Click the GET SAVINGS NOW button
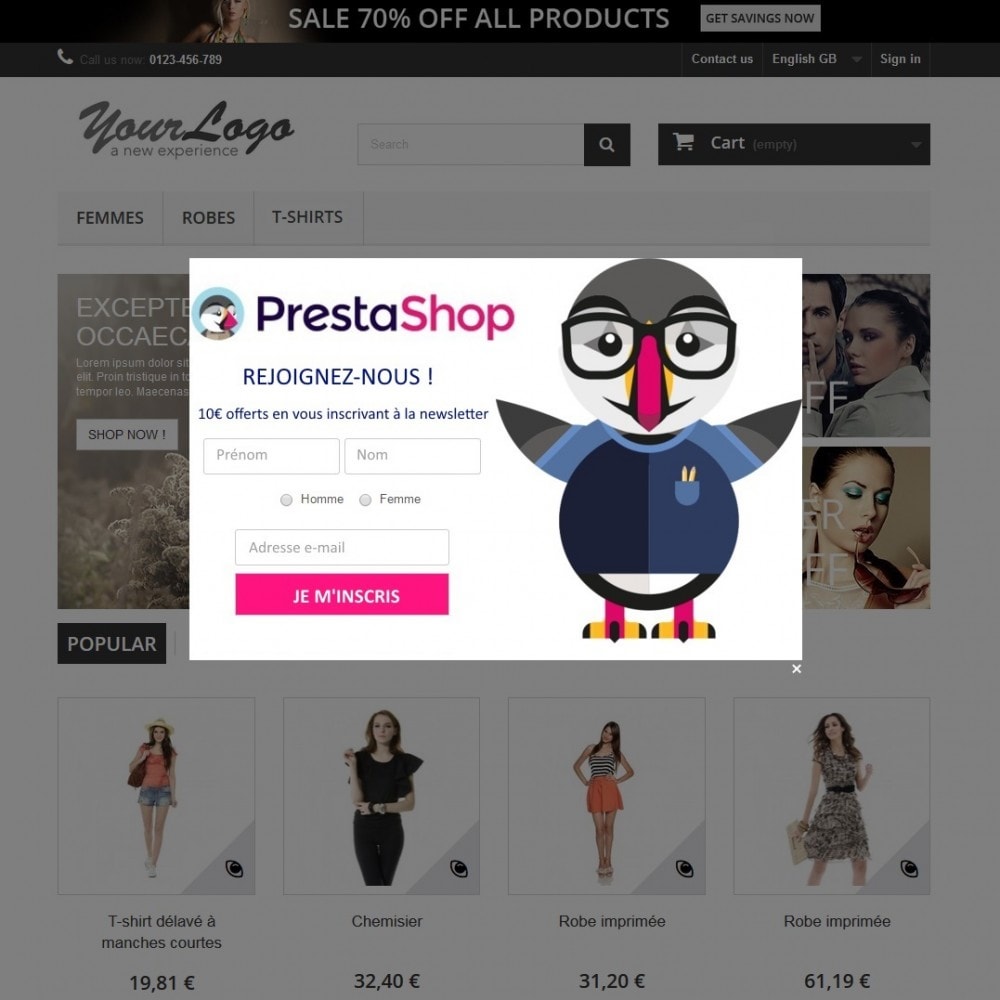This screenshot has height=1000, width=1000. click(760, 18)
